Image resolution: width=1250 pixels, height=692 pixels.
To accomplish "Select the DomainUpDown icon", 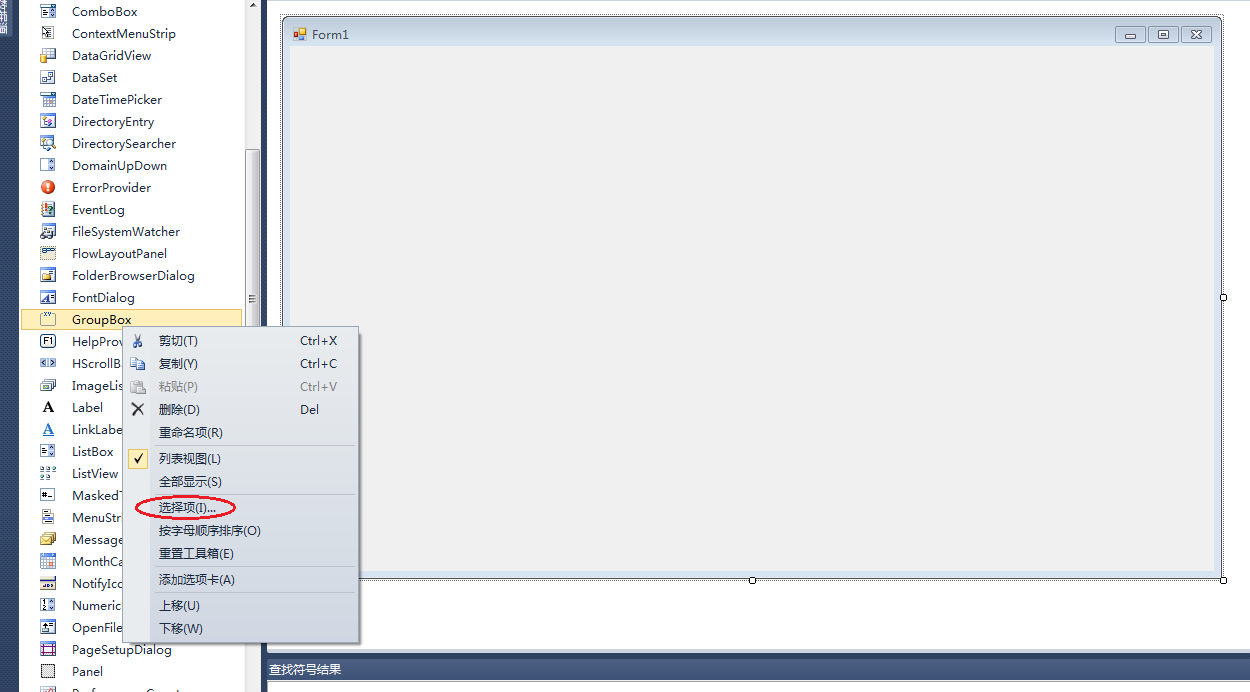I will point(48,166).
